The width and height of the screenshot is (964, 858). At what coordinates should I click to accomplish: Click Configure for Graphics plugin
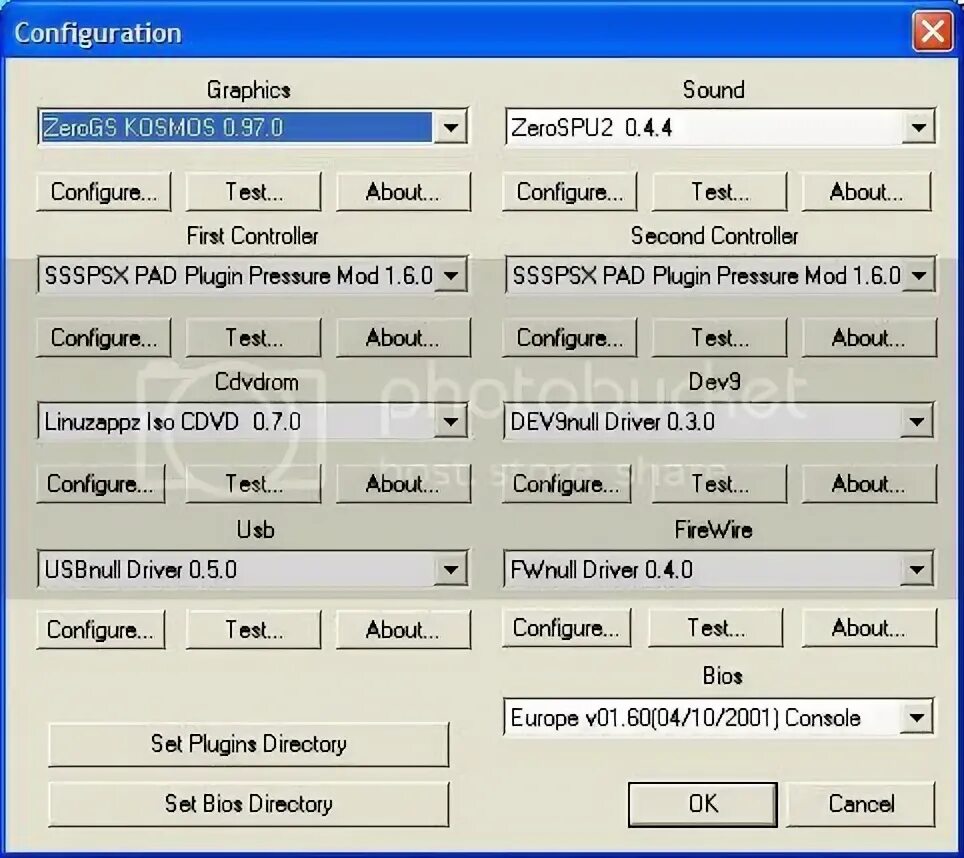coord(103,192)
